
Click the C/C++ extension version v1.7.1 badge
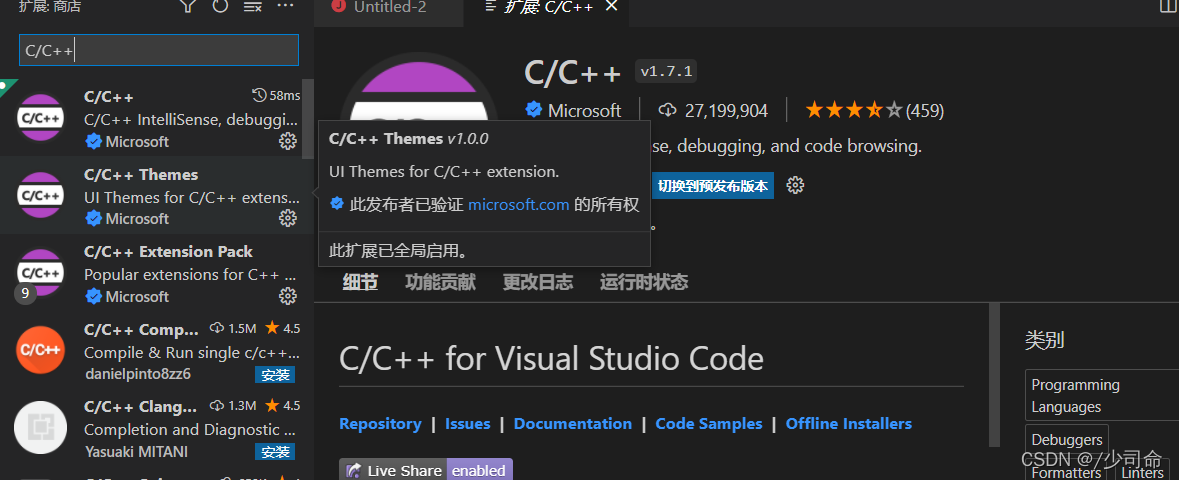click(x=666, y=71)
